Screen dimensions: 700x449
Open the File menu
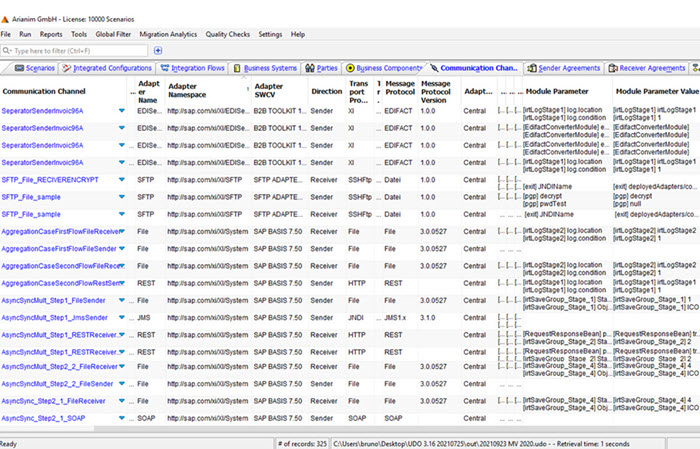coord(6,34)
